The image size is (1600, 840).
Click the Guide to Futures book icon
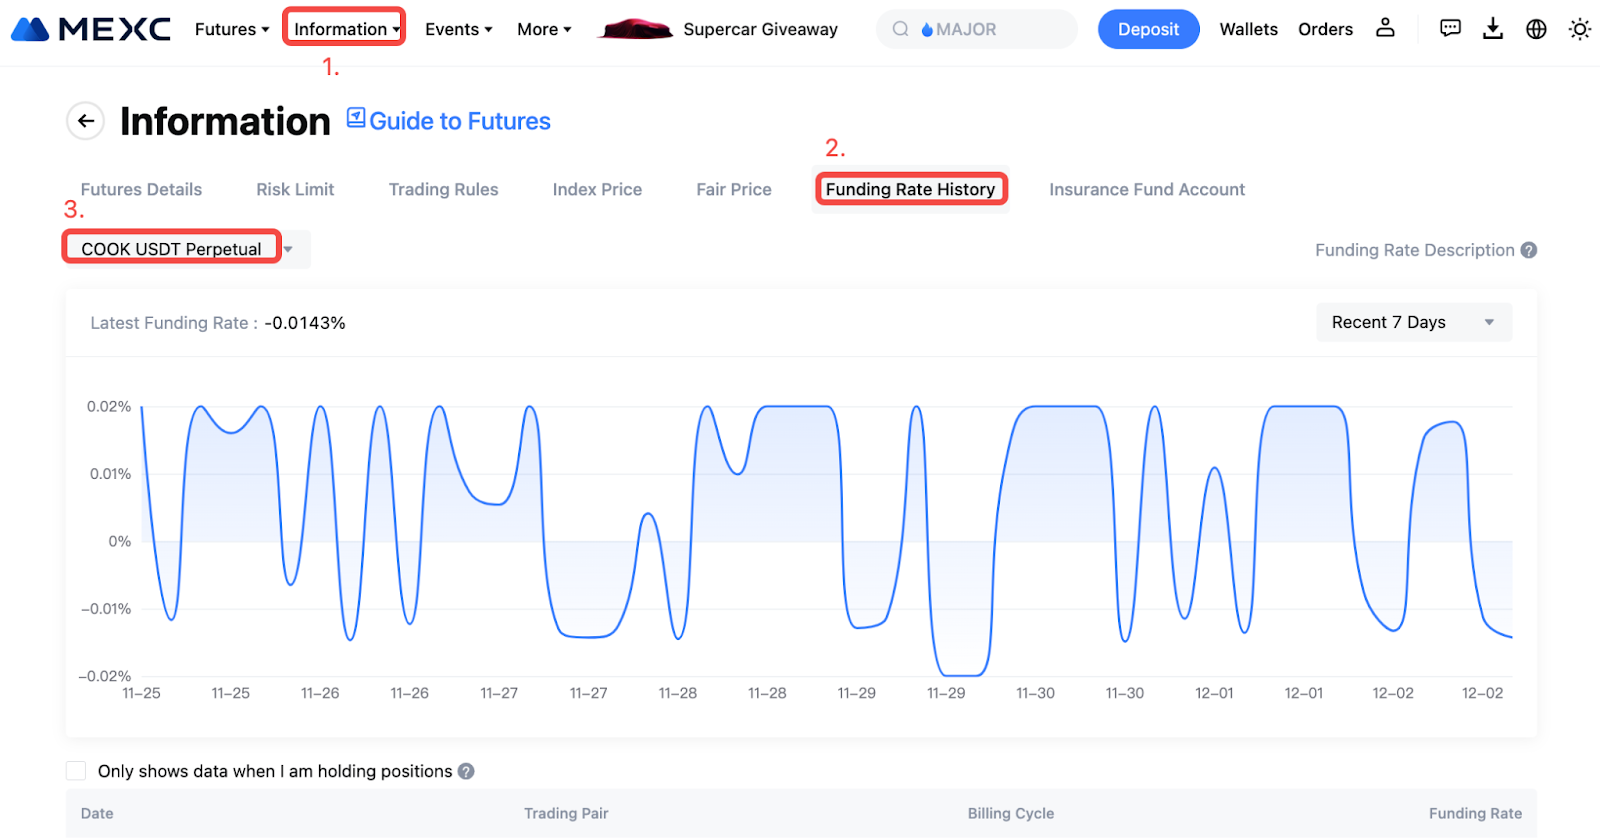356,118
